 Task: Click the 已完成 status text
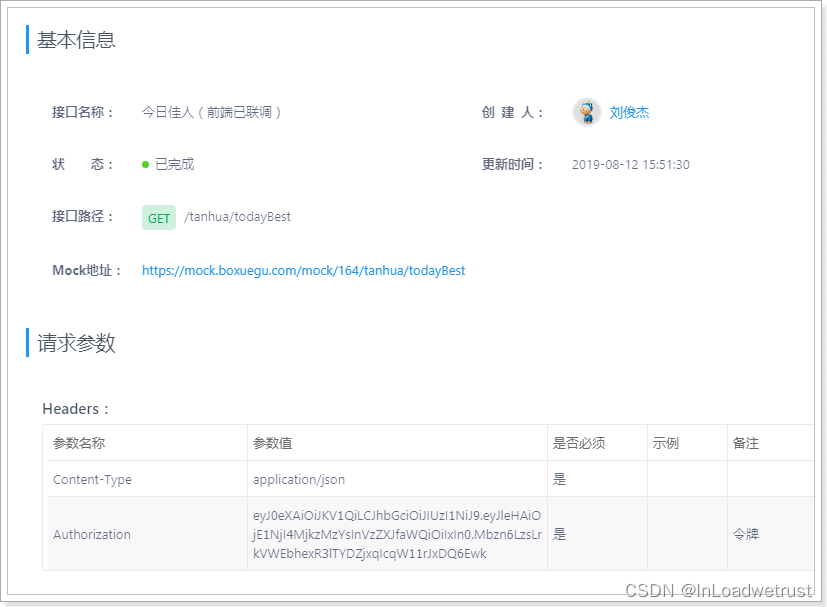(x=175, y=165)
